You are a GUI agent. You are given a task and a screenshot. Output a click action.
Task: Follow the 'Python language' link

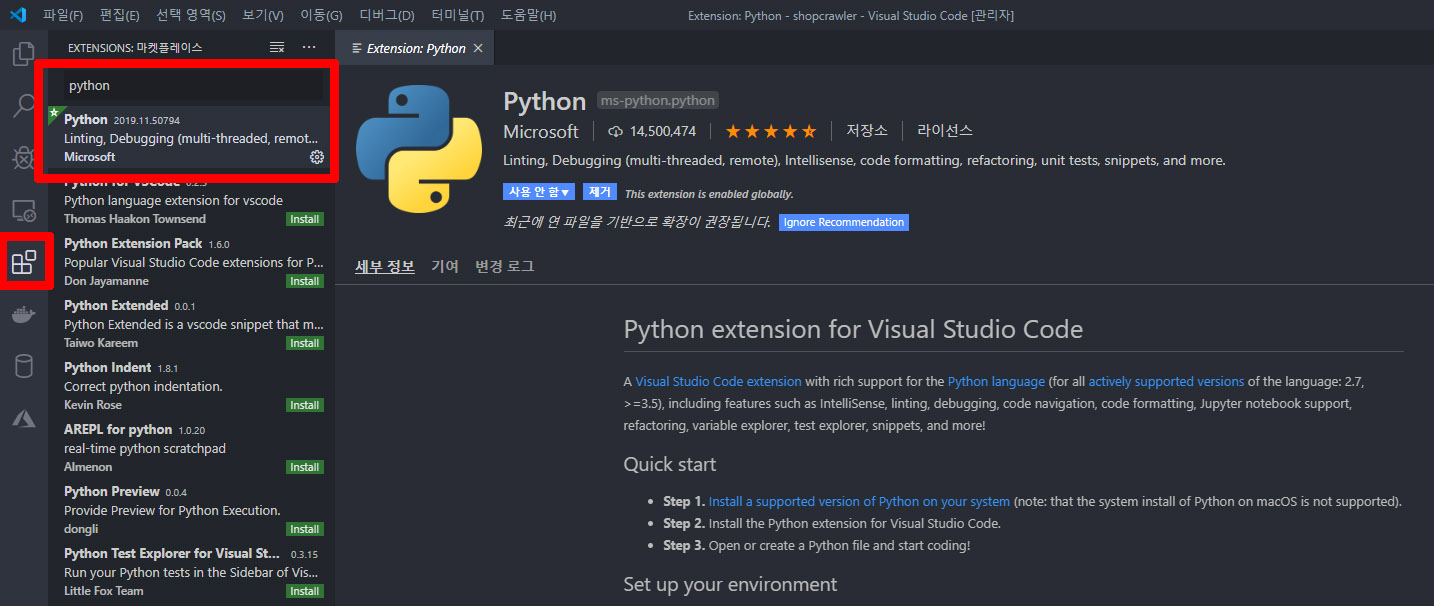point(996,381)
